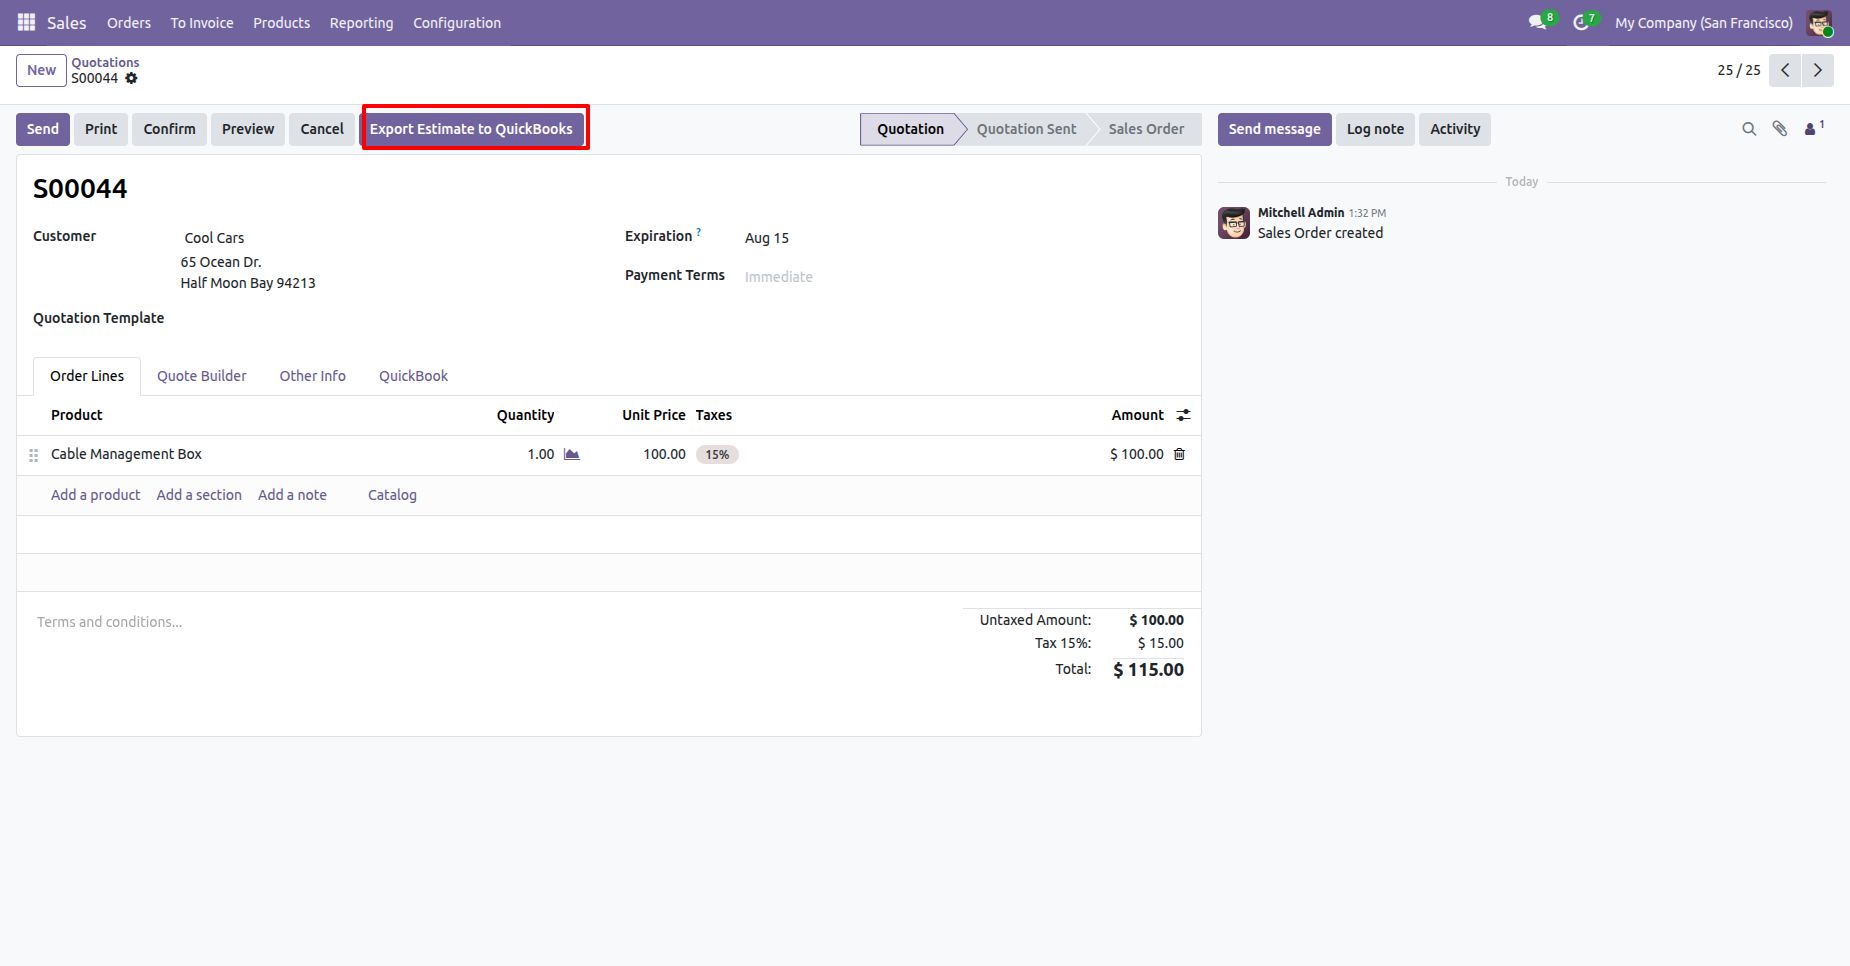Select the Order Lines tab

click(x=87, y=376)
